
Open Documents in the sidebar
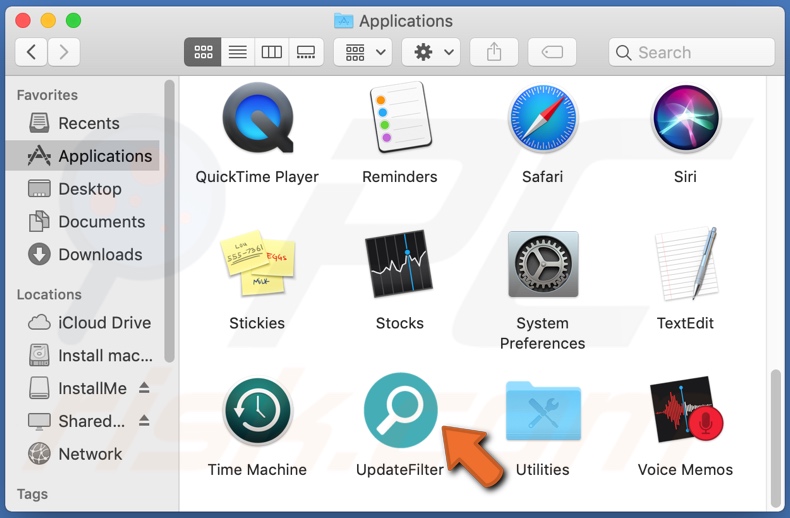point(83,222)
